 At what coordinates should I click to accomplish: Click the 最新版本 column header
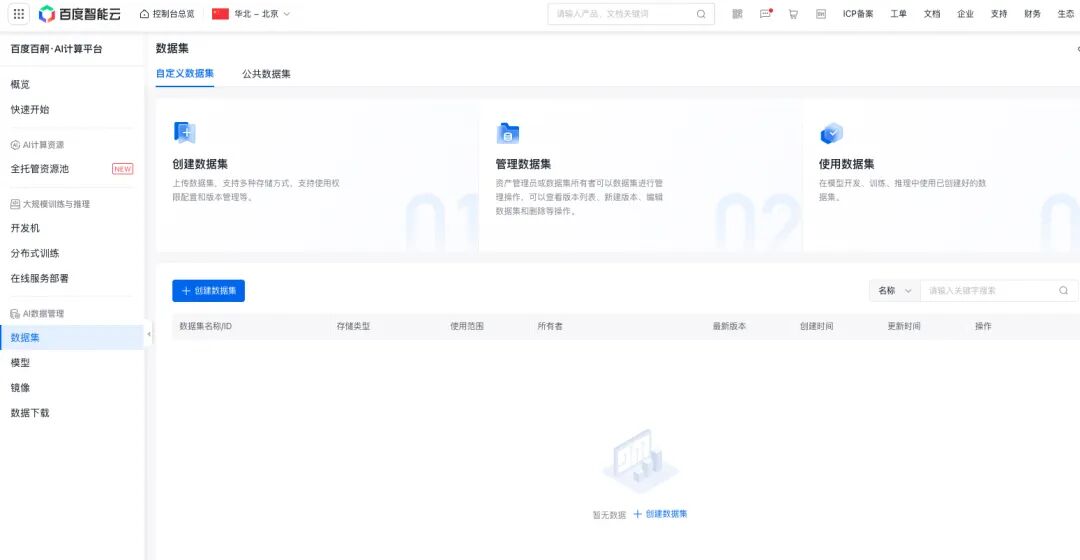click(729, 326)
